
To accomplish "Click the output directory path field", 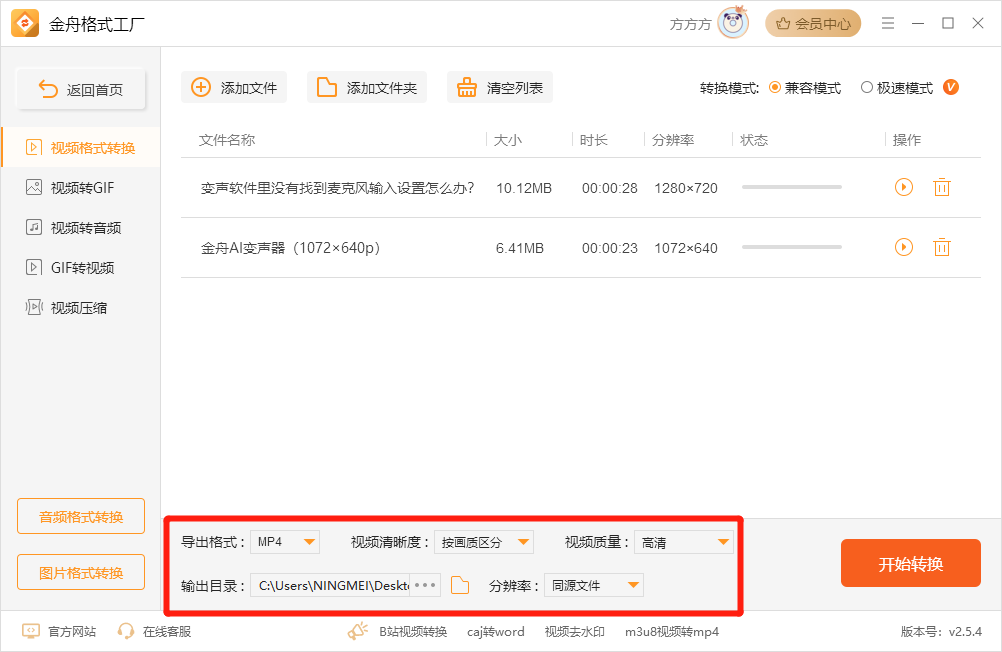I will [333, 586].
